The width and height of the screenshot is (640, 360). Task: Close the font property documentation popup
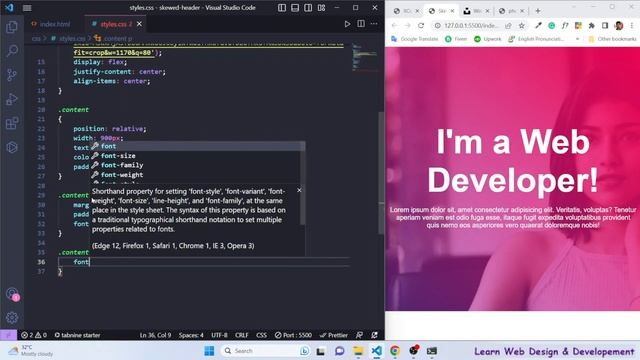coord(299,190)
